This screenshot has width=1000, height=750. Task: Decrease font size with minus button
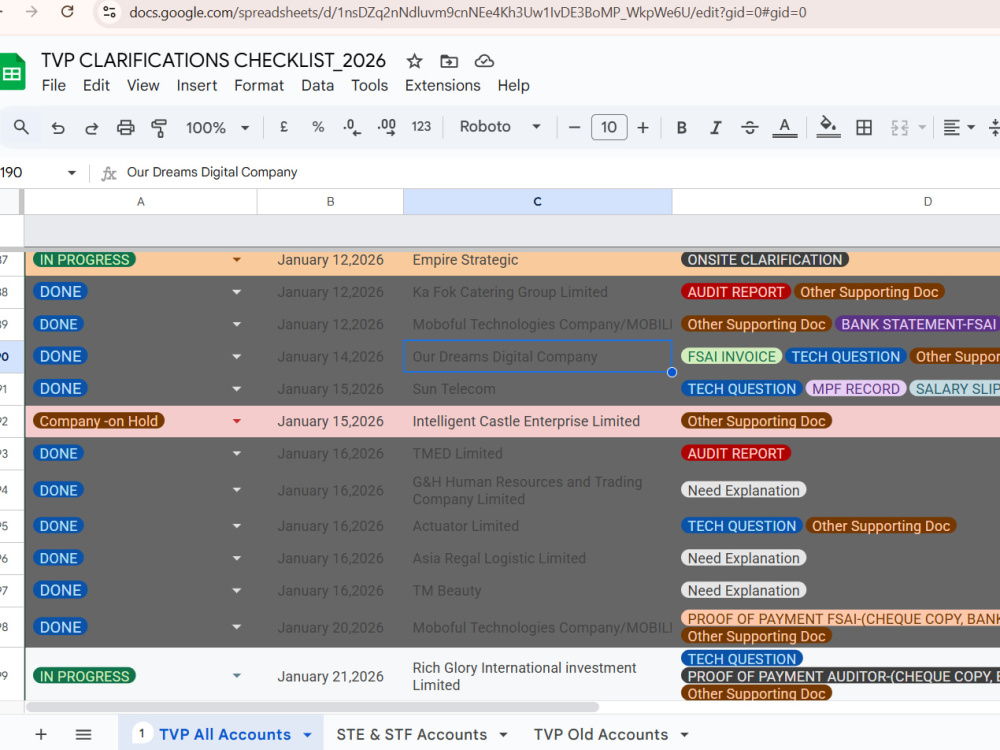574,127
